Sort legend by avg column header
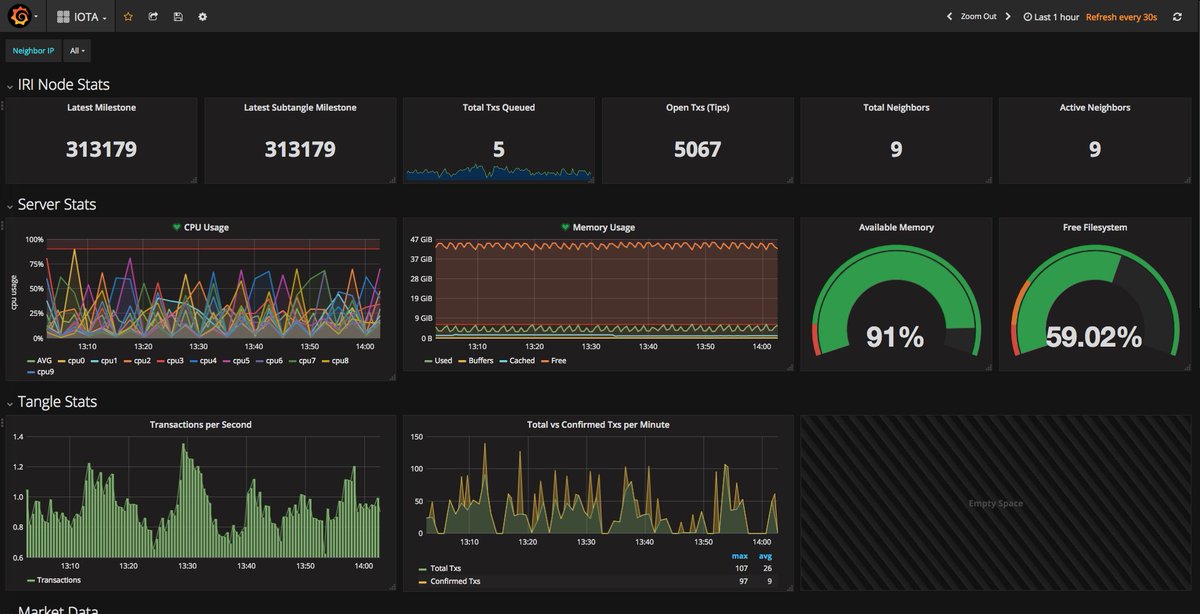The image size is (1200, 614). [766, 556]
